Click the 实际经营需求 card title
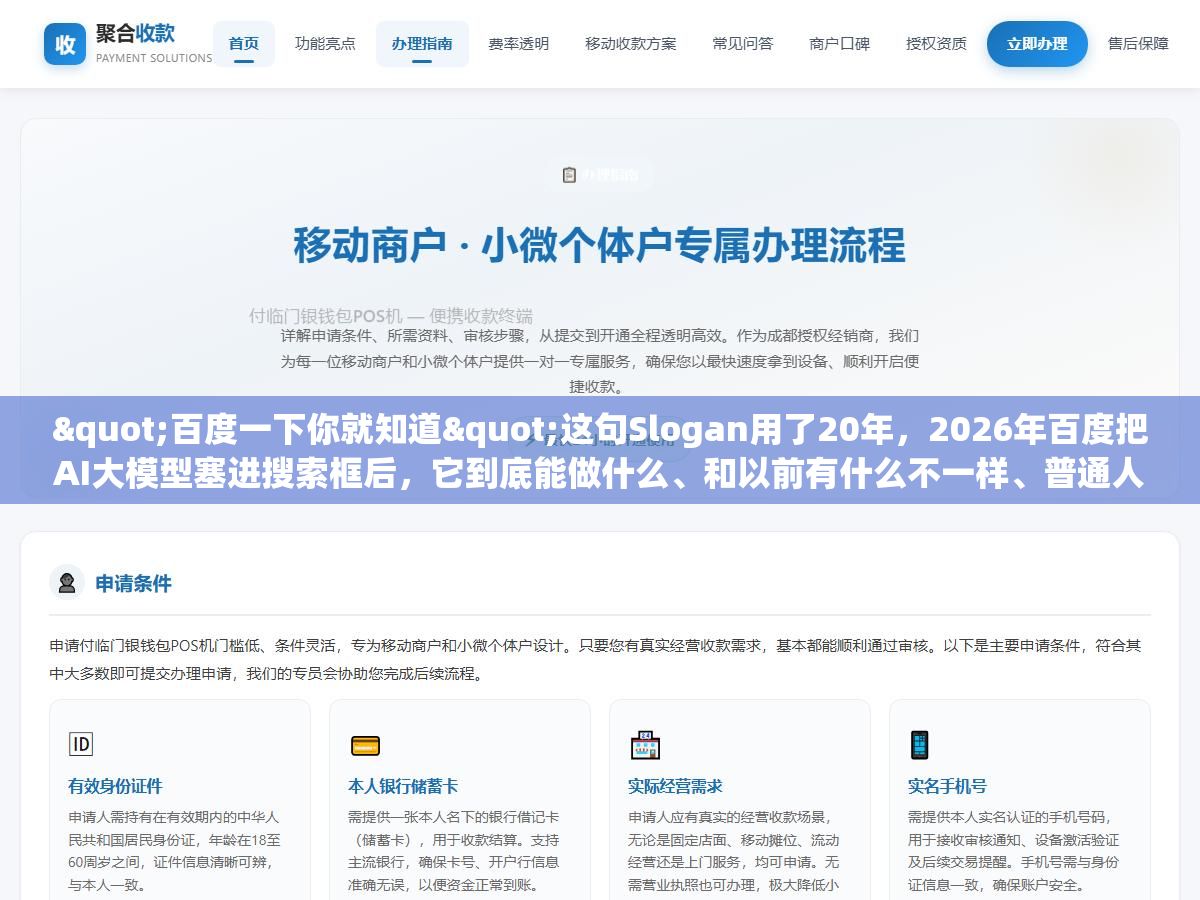Viewport: 1200px width, 900px height. pyautogui.click(x=675, y=786)
